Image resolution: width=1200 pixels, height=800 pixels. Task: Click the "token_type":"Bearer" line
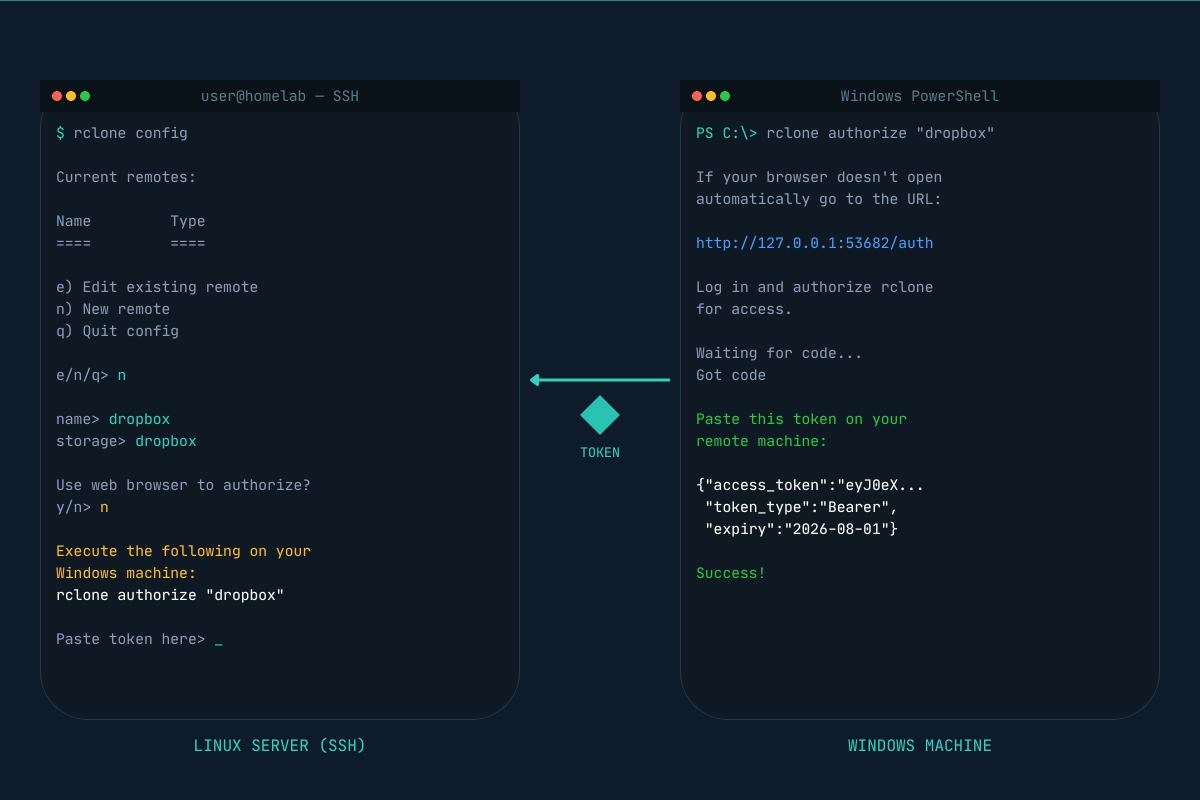coord(801,507)
